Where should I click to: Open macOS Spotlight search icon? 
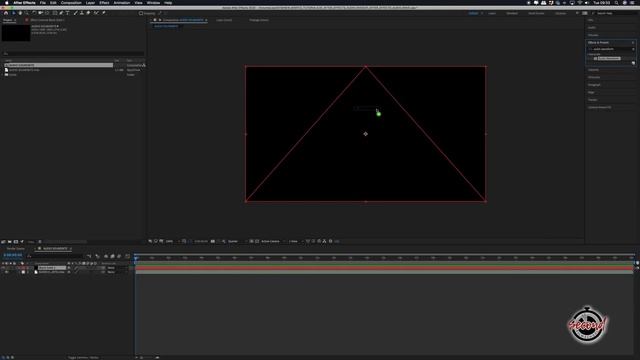(x=616, y=2)
